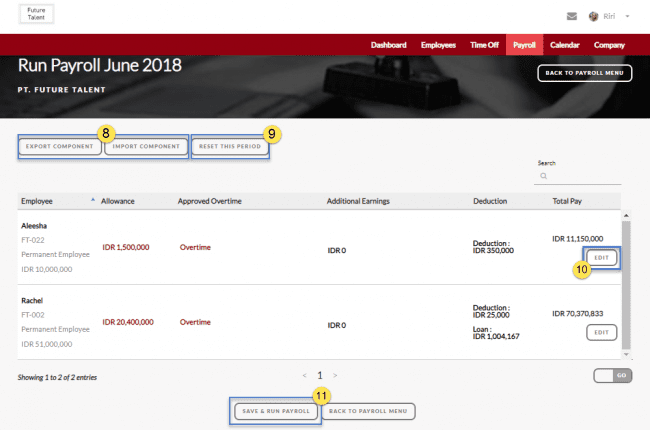
Task: Click Save & Run Payroll
Action: (274, 411)
